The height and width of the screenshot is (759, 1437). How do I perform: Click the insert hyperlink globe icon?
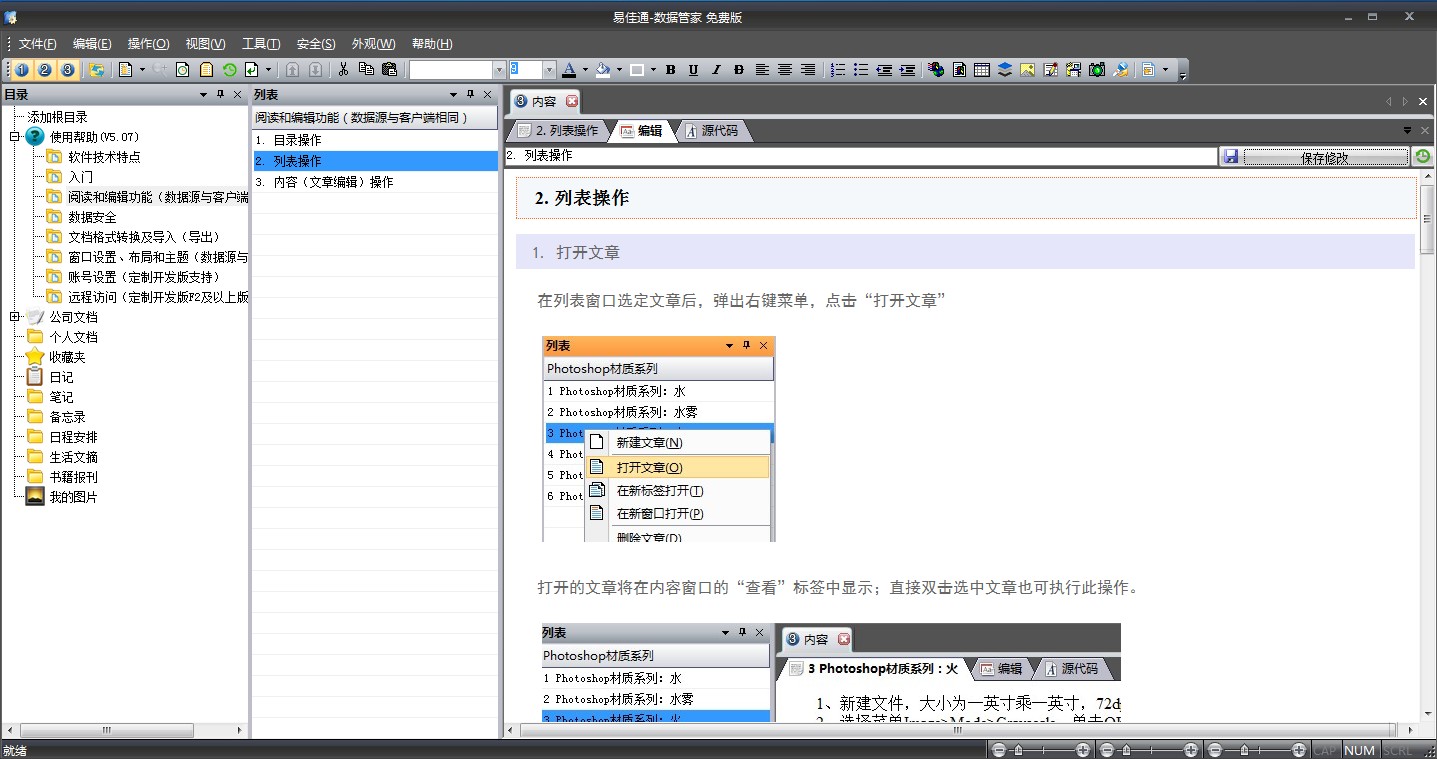click(936, 70)
